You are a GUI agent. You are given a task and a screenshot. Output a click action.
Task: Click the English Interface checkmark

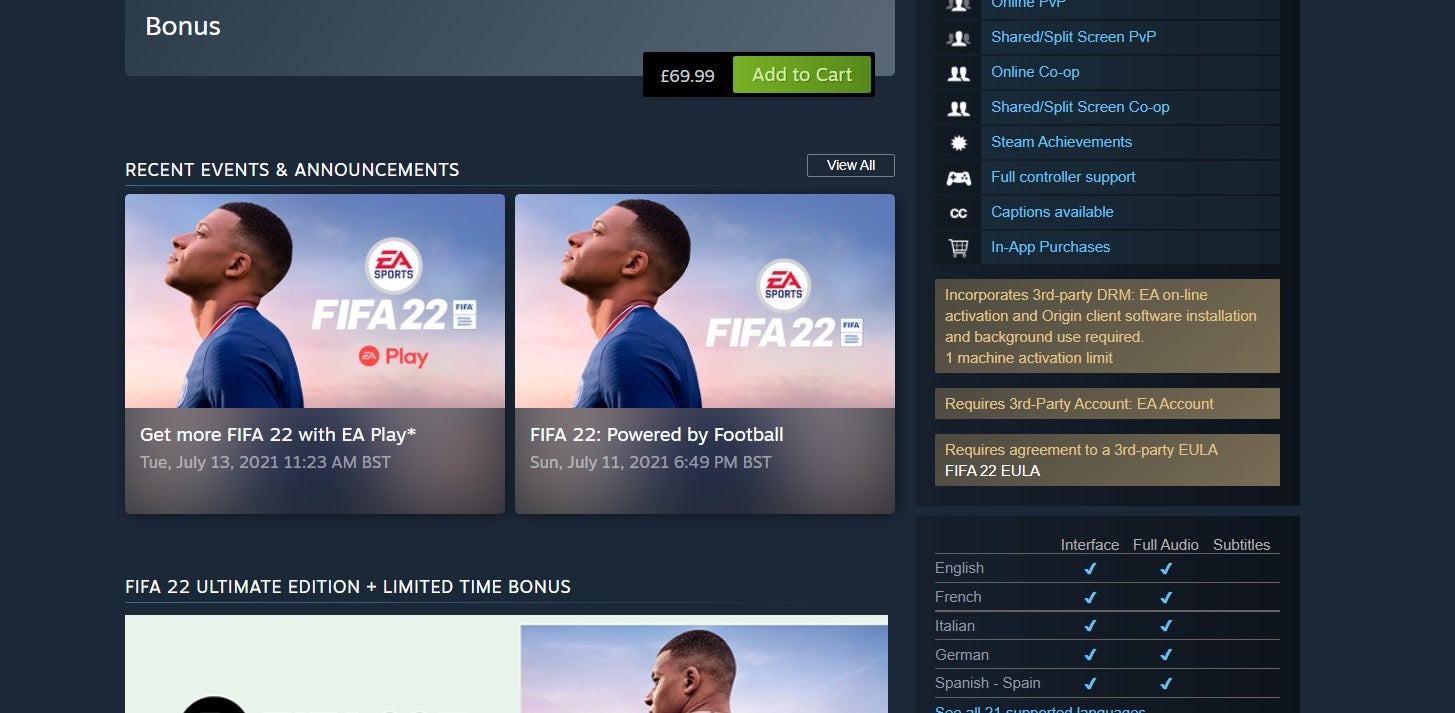click(1090, 569)
